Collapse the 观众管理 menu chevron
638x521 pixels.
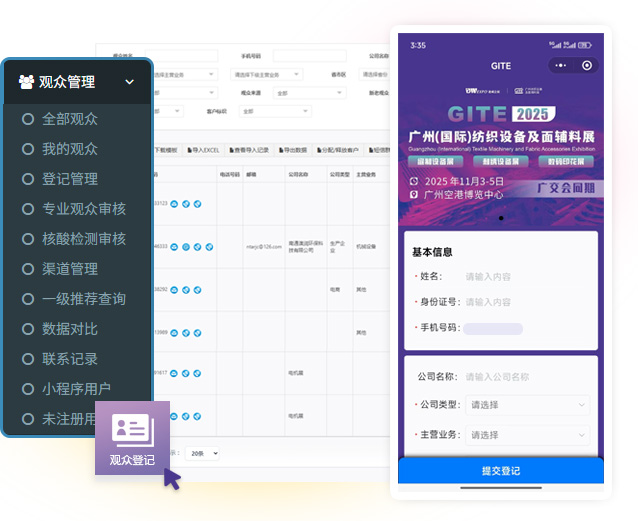coord(130,82)
